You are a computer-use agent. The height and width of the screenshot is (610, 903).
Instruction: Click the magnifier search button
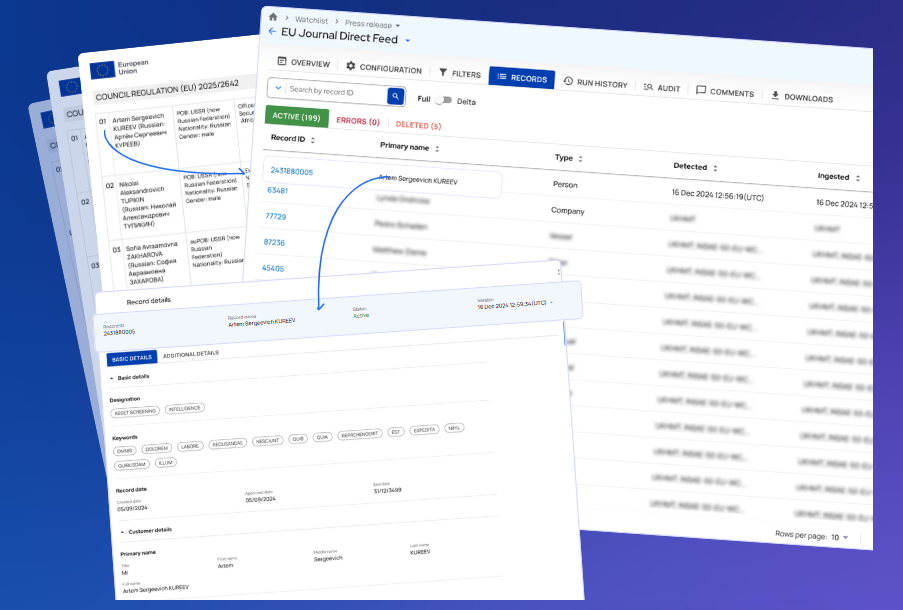pyautogui.click(x=396, y=96)
